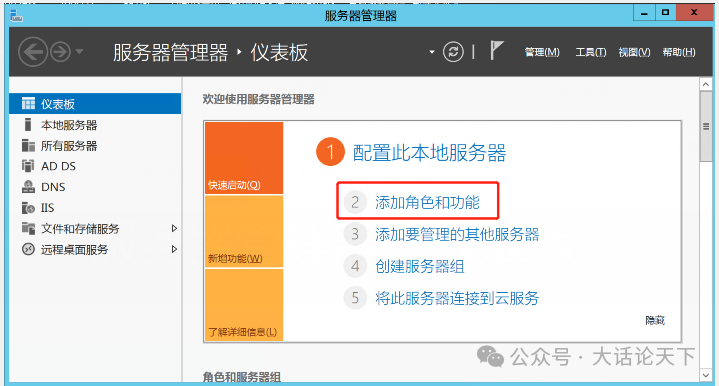Click 隐藏 to hide the welcome tile
Screen dimensions: 719x386
click(x=655, y=320)
